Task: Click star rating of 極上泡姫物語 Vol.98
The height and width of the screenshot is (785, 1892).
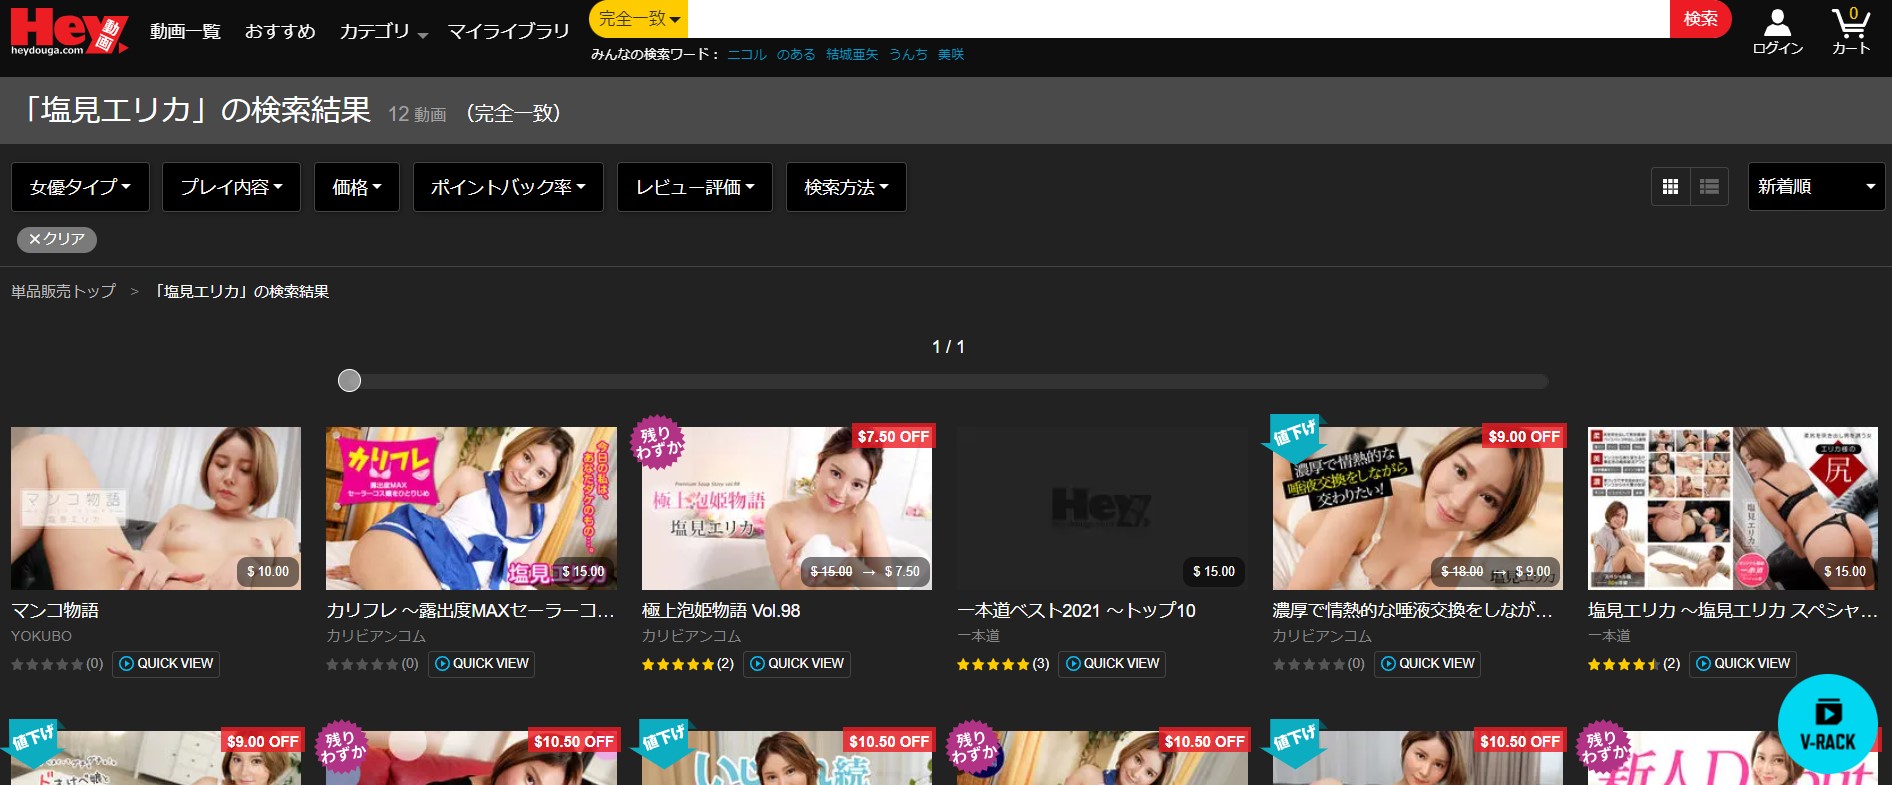Action: click(678, 664)
